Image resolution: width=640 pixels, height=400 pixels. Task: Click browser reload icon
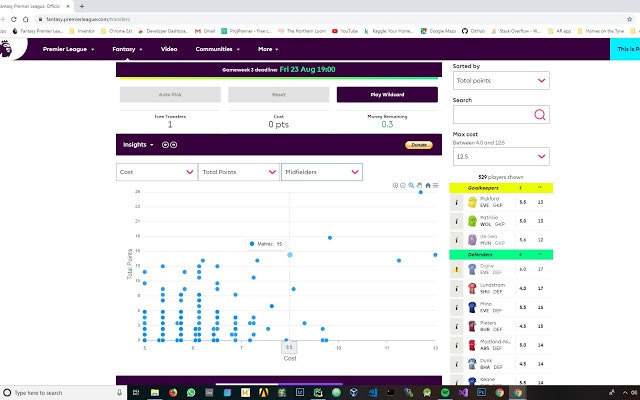13,19
